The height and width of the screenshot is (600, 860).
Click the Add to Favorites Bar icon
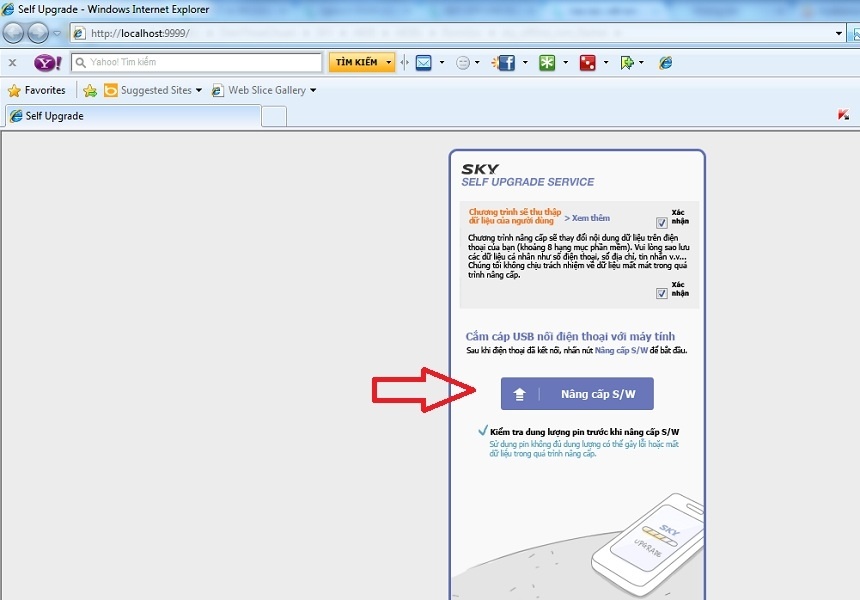pos(90,90)
